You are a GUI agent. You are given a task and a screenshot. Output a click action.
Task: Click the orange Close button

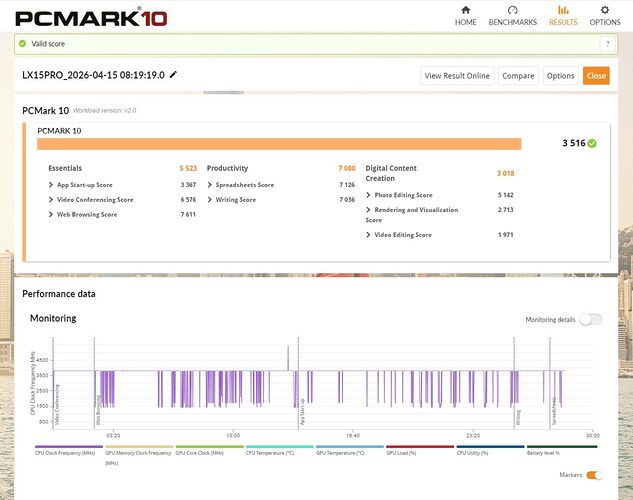(x=596, y=76)
